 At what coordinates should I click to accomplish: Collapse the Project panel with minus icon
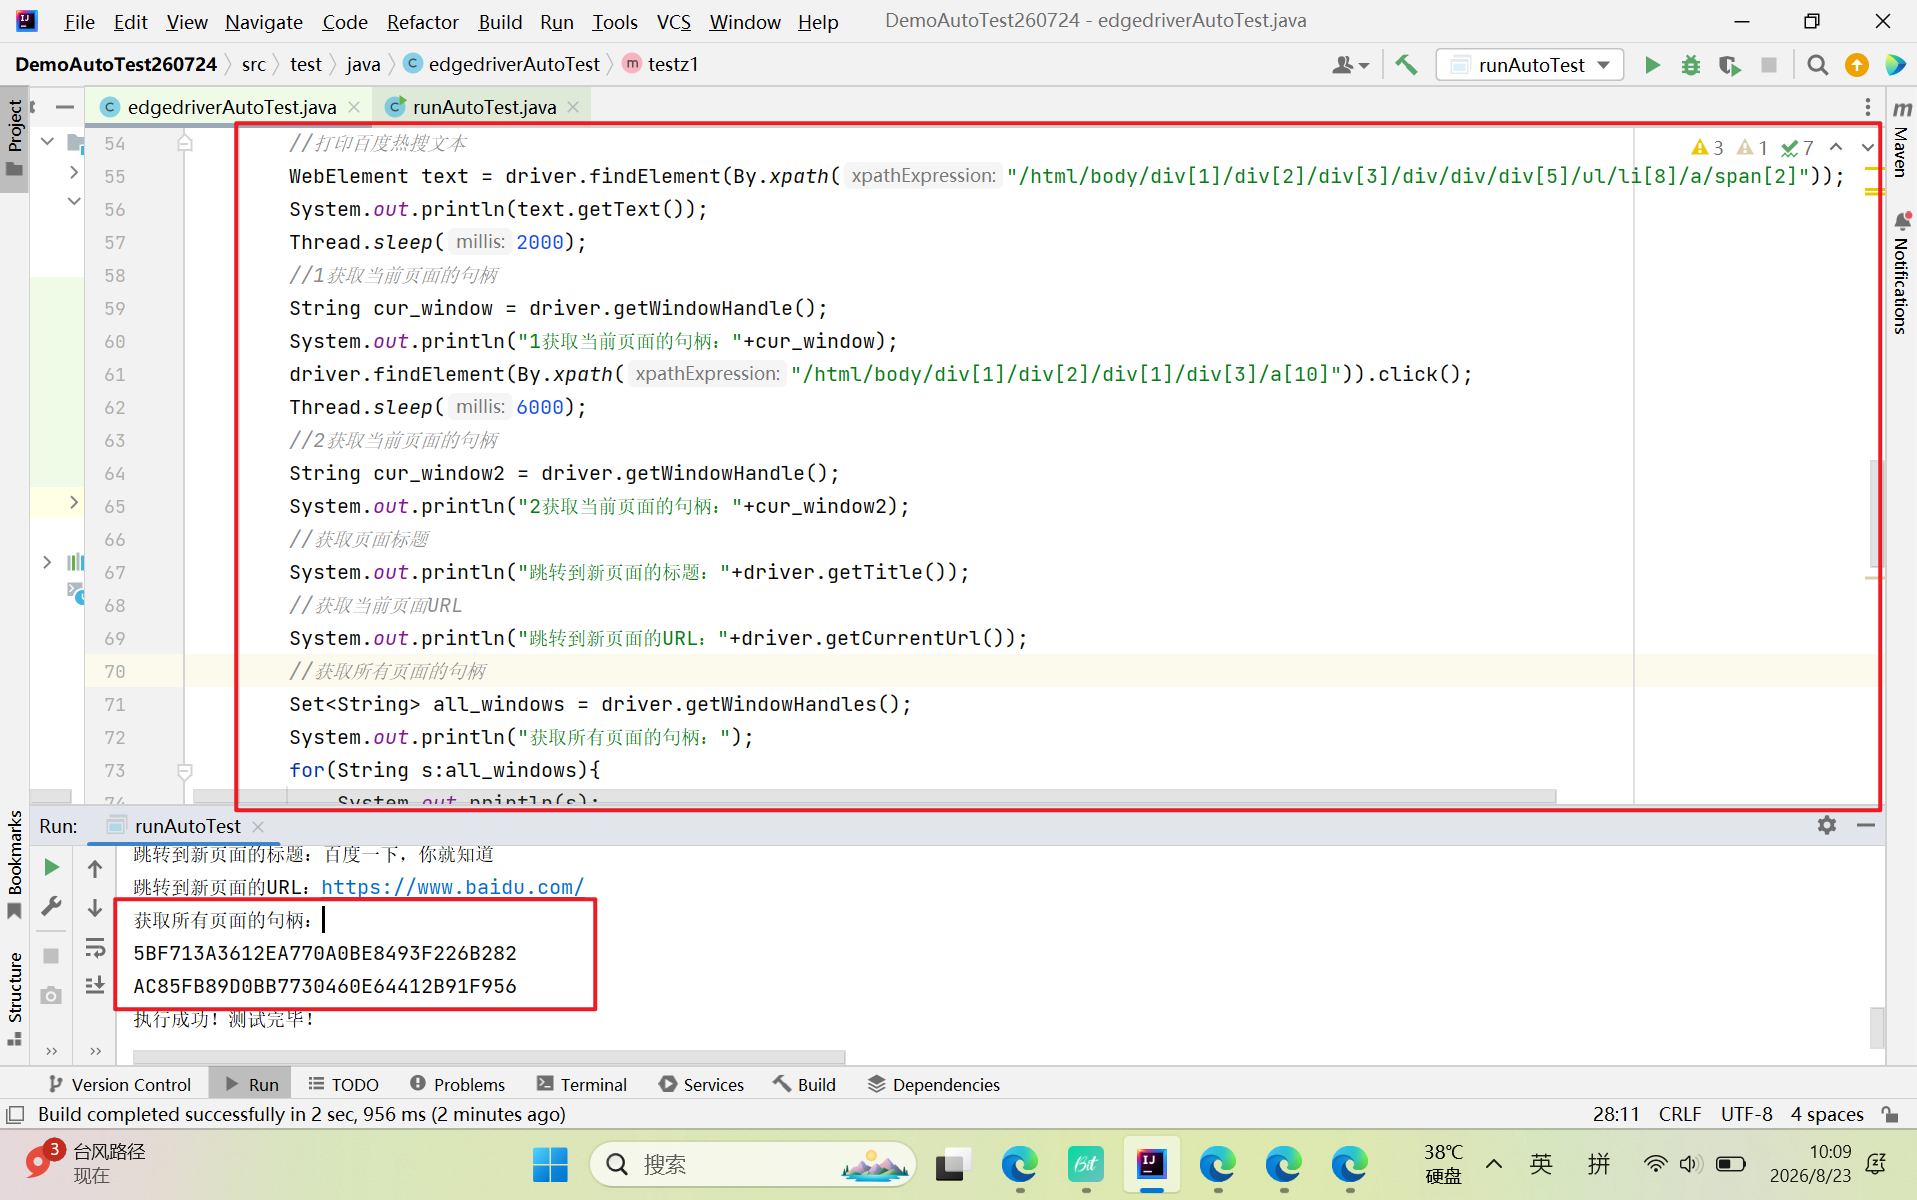pyautogui.click(x=65, y=107)
